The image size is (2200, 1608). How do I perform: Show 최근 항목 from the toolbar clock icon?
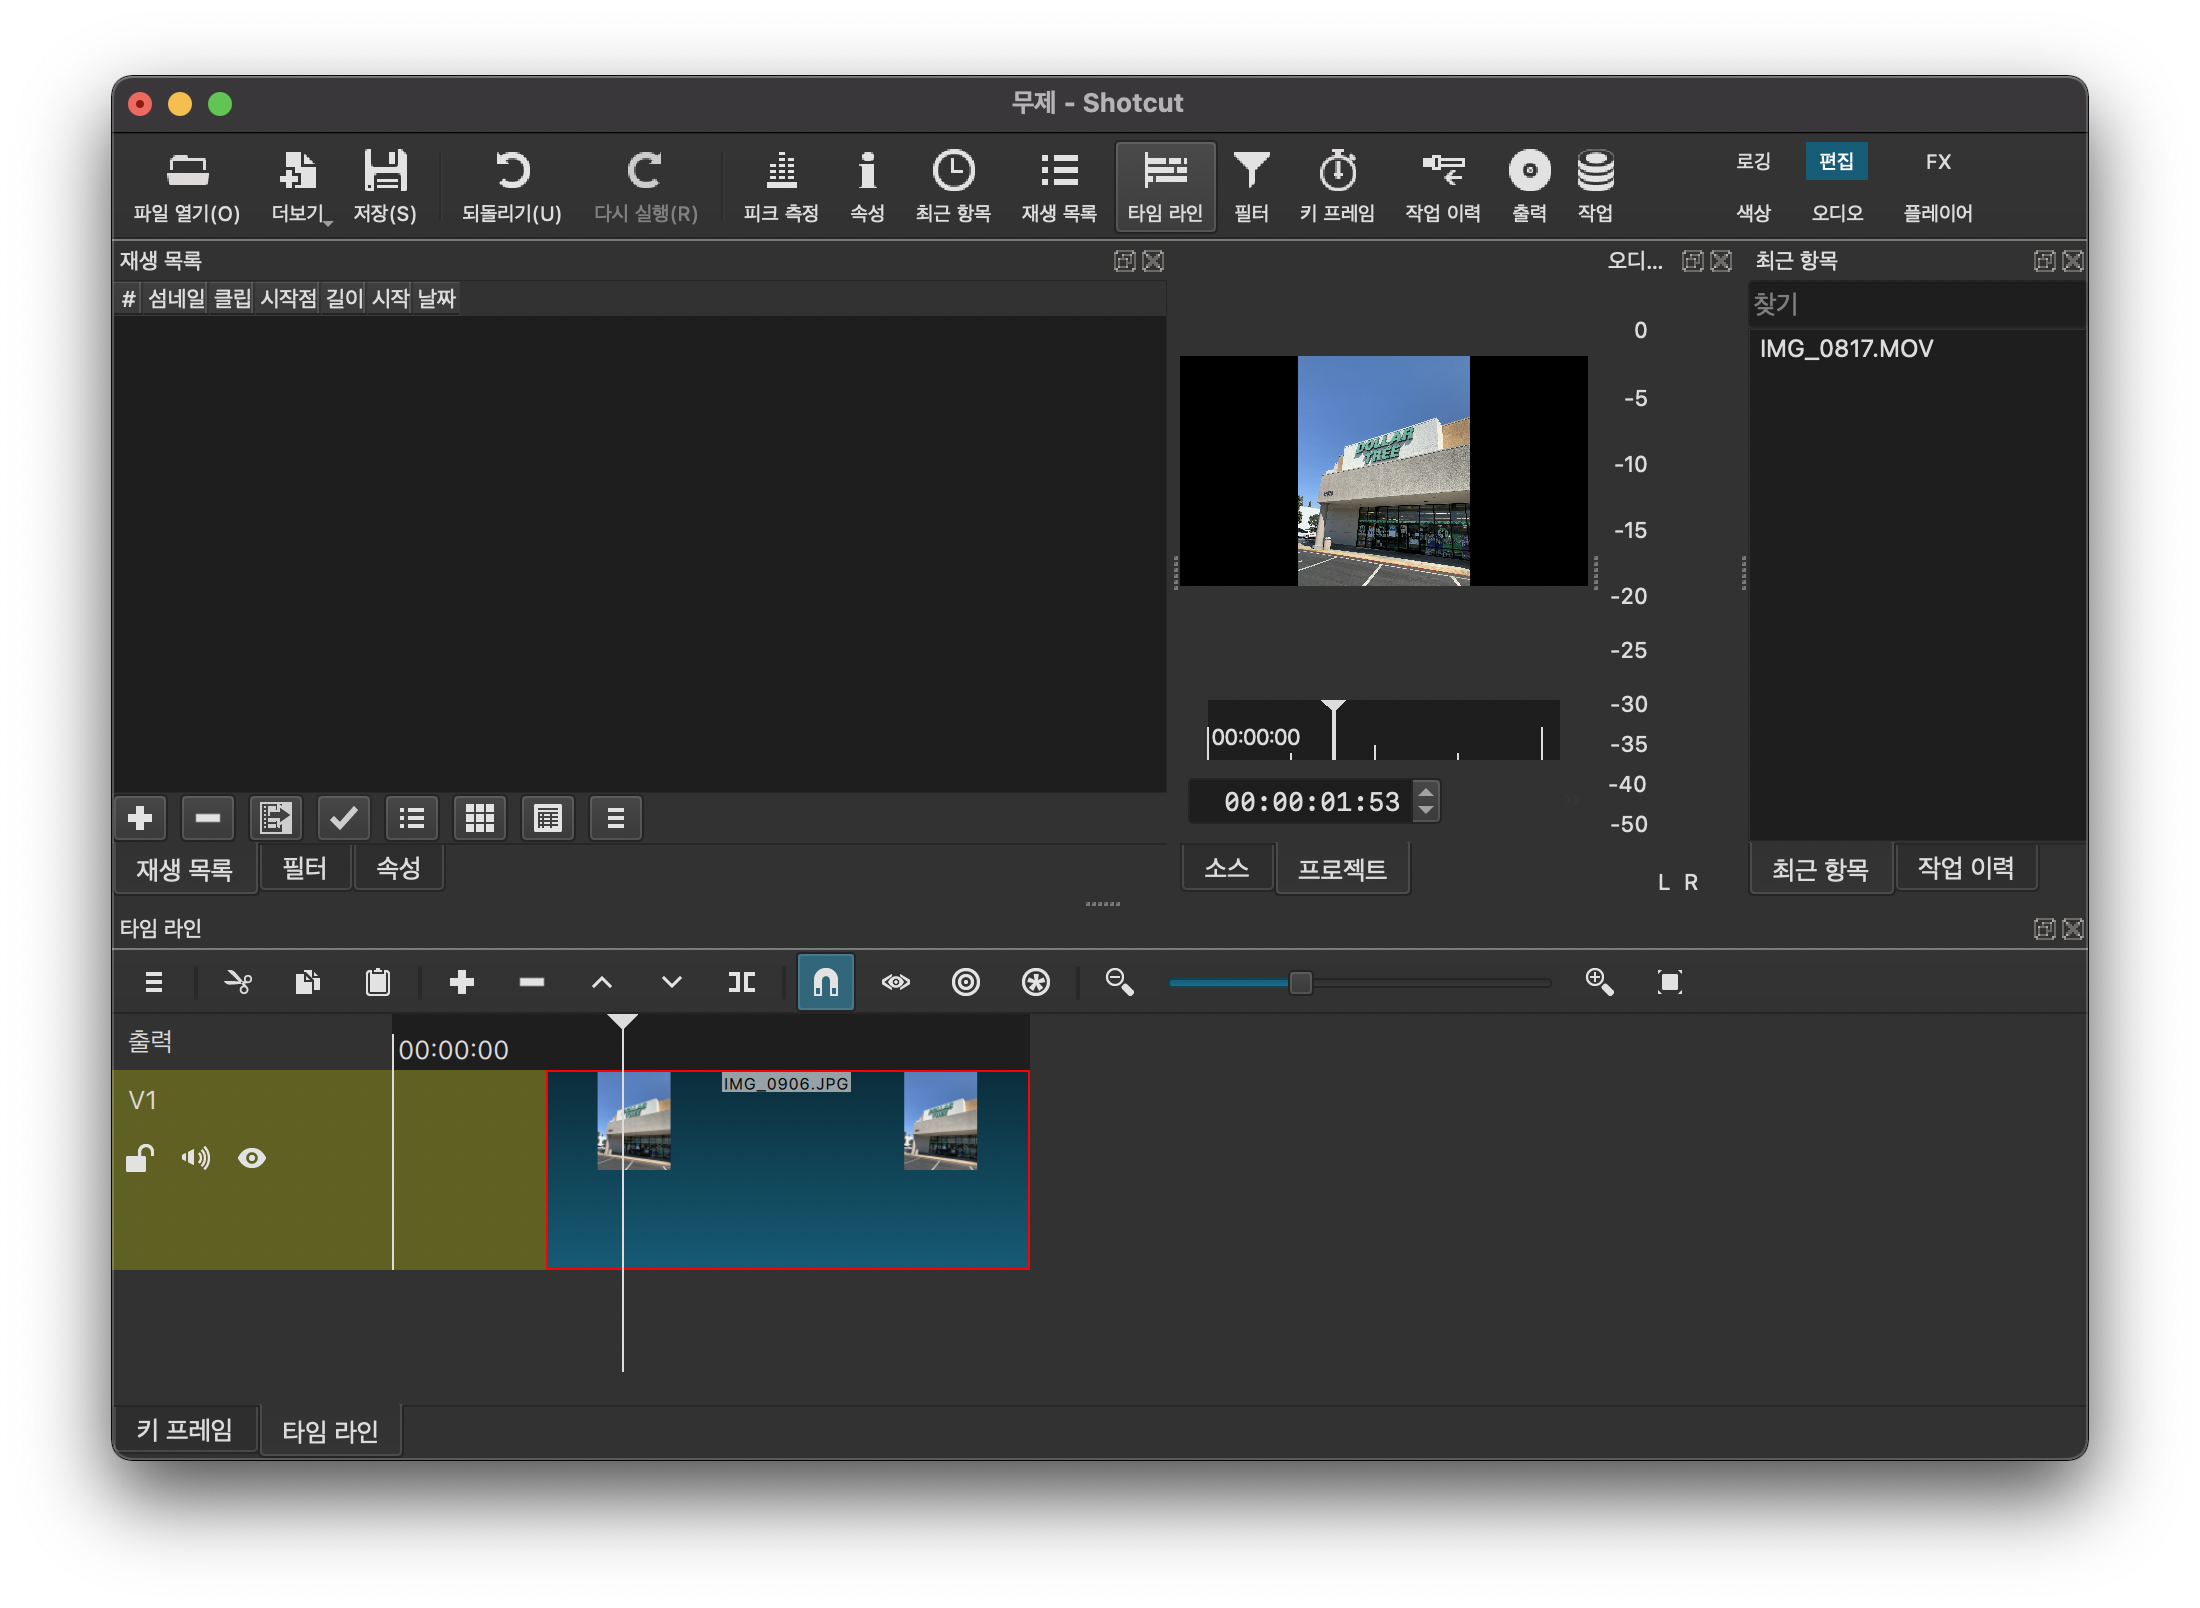tap(953, 187)
